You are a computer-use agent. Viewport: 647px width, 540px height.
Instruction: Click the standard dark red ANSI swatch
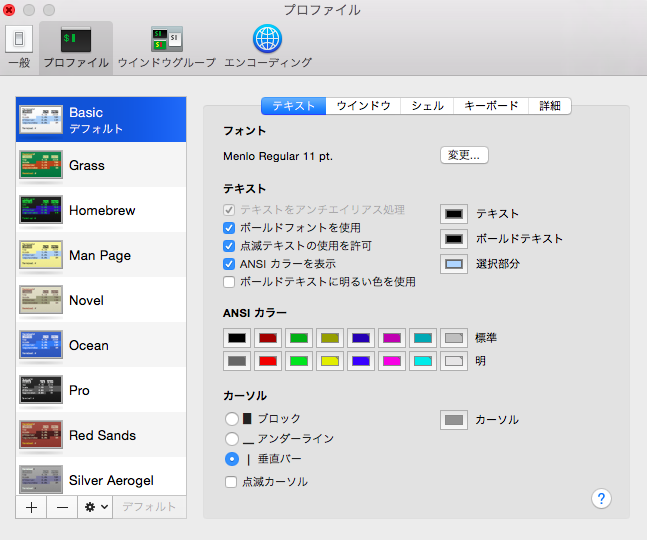coord(268,338)
